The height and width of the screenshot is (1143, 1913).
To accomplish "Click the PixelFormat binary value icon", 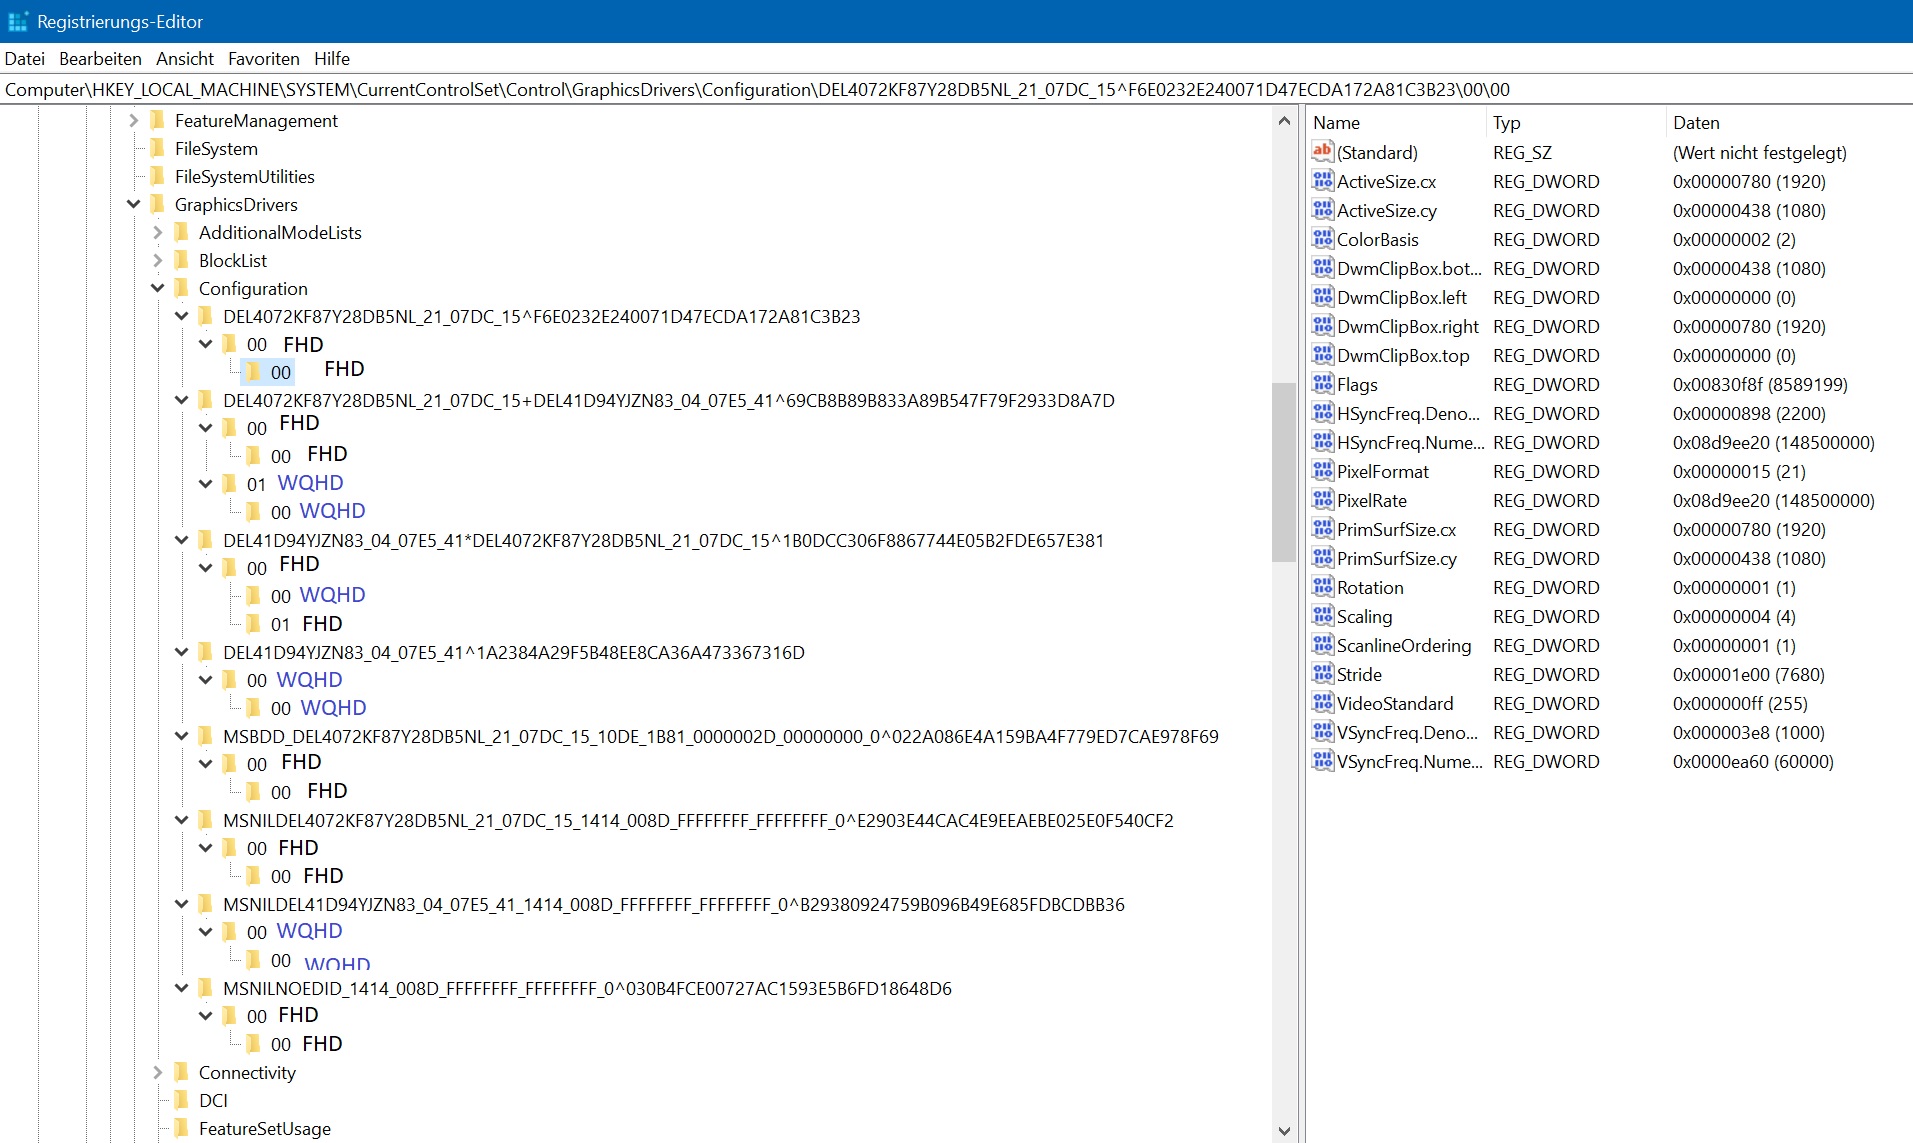I will [x=1322, y=471].
